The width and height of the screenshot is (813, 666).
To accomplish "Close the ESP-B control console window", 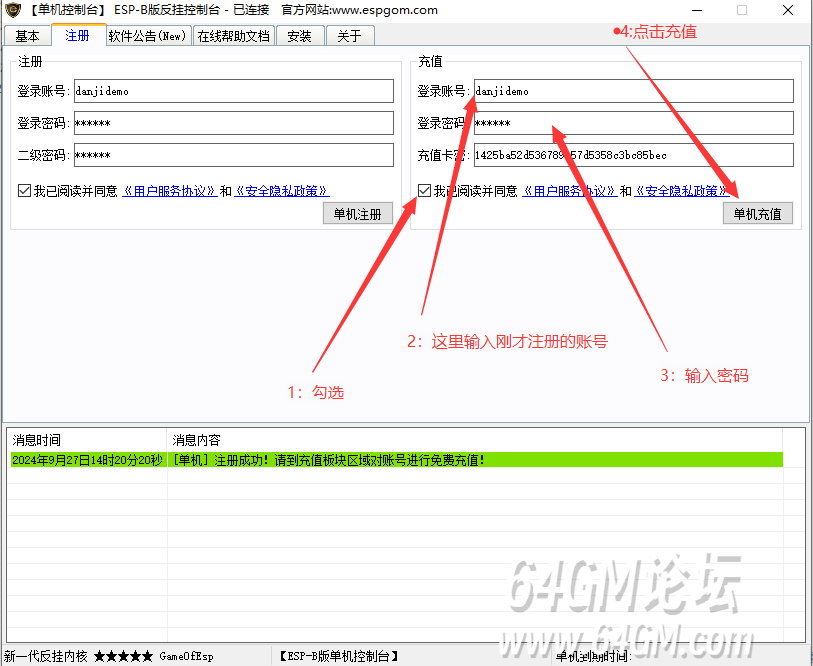I will pos(788,10).
